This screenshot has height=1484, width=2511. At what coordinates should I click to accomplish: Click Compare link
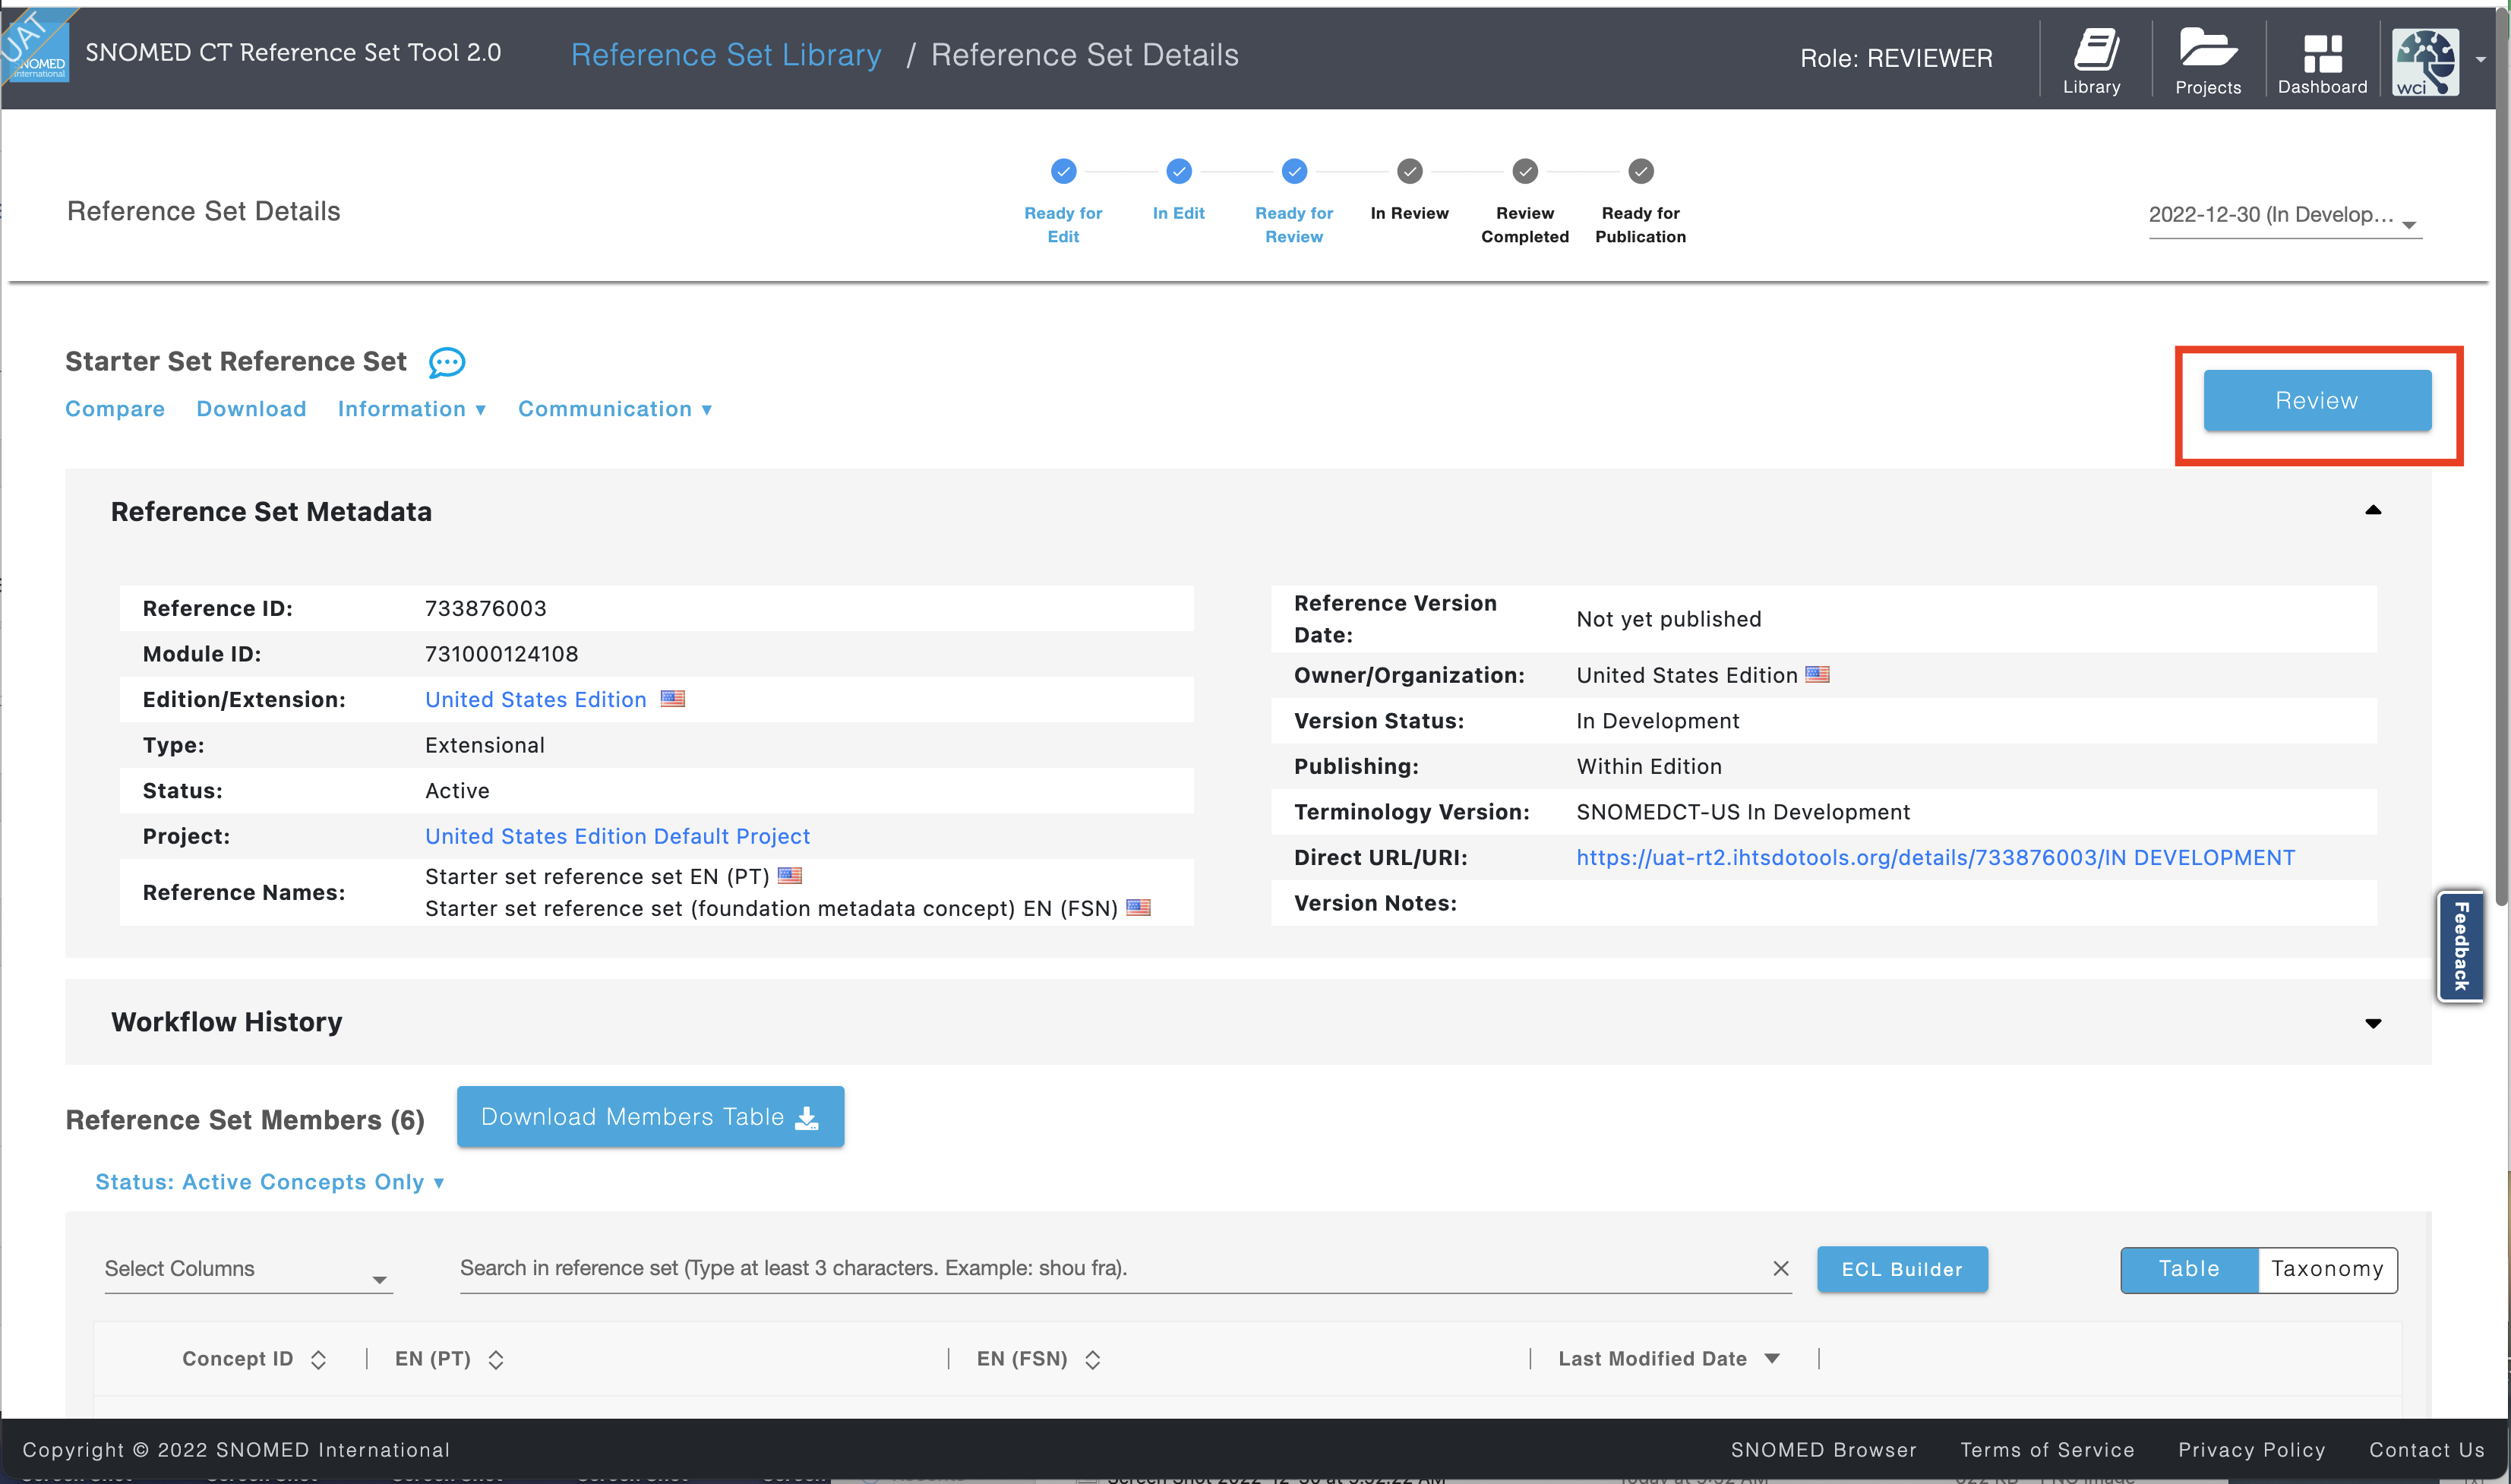coord(115,409)
